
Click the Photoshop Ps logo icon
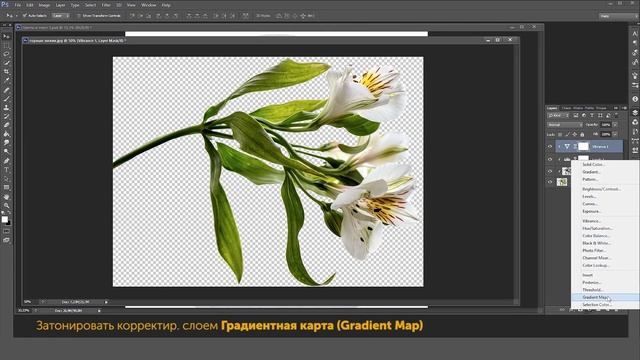[4, 4]
